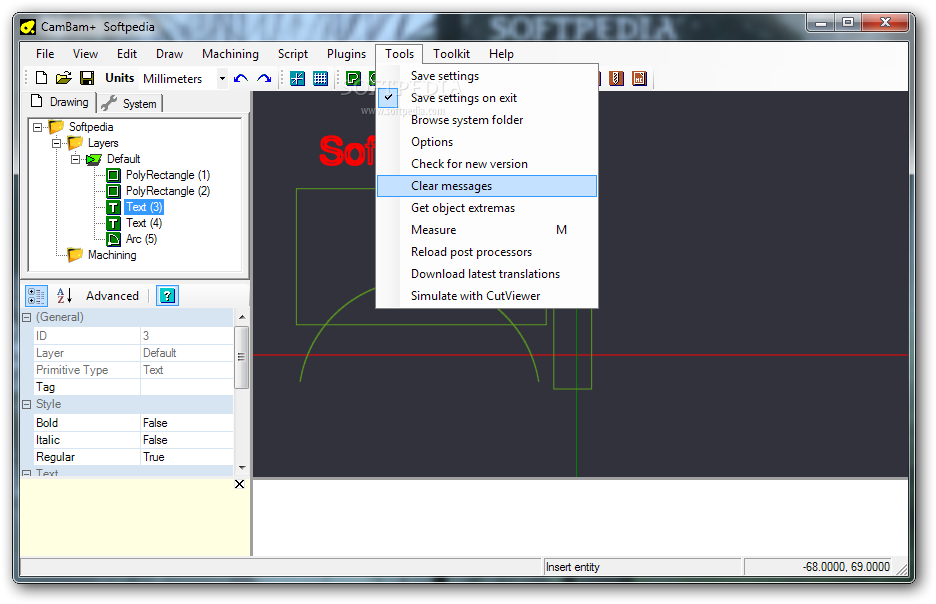
Task: Collapse the Layers tree node
Action: [57, 143]
